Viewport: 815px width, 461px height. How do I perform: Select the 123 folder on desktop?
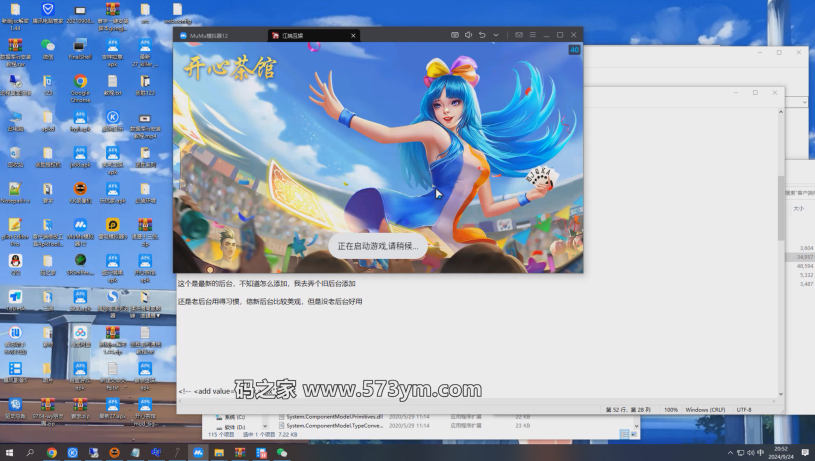coord(48,85)
